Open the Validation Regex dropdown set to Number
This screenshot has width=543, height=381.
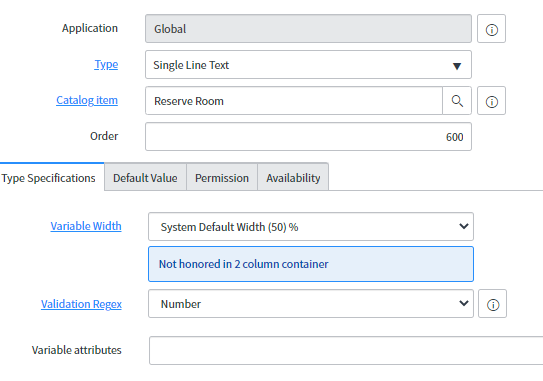[311, 304]
